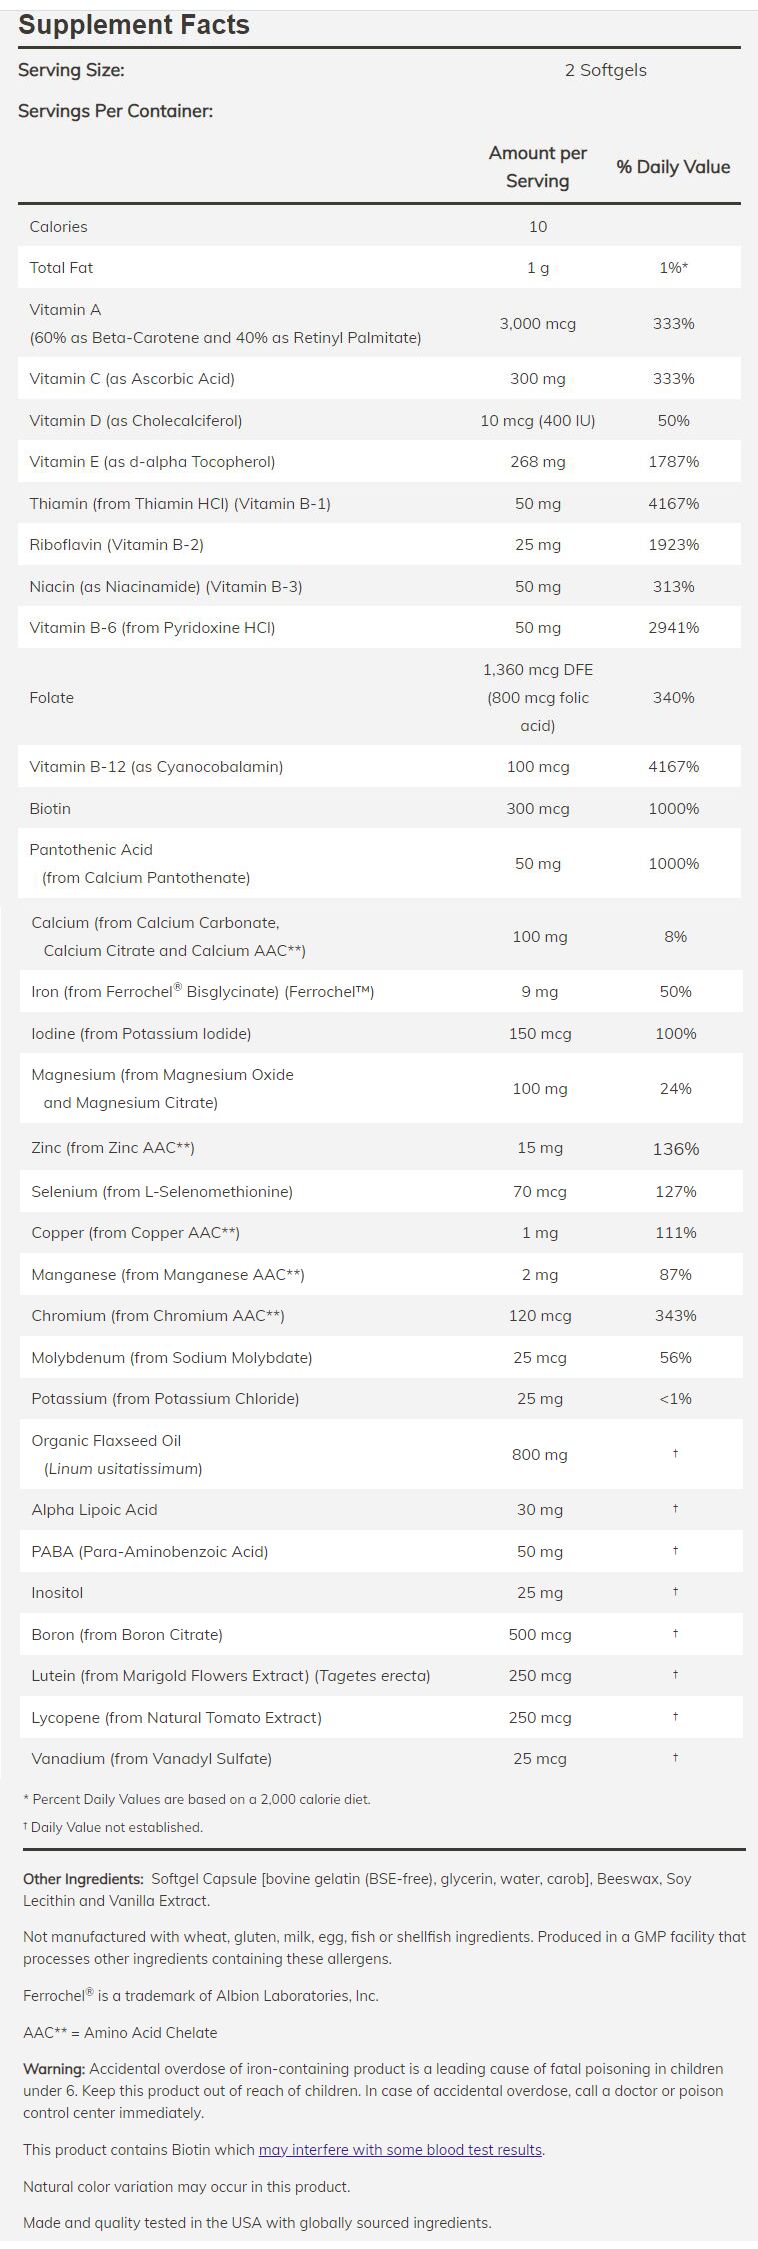Screen dimensions: 758x2249
Task: Click the Zinc 136% daily value
Action: [x=675, y=1149]
